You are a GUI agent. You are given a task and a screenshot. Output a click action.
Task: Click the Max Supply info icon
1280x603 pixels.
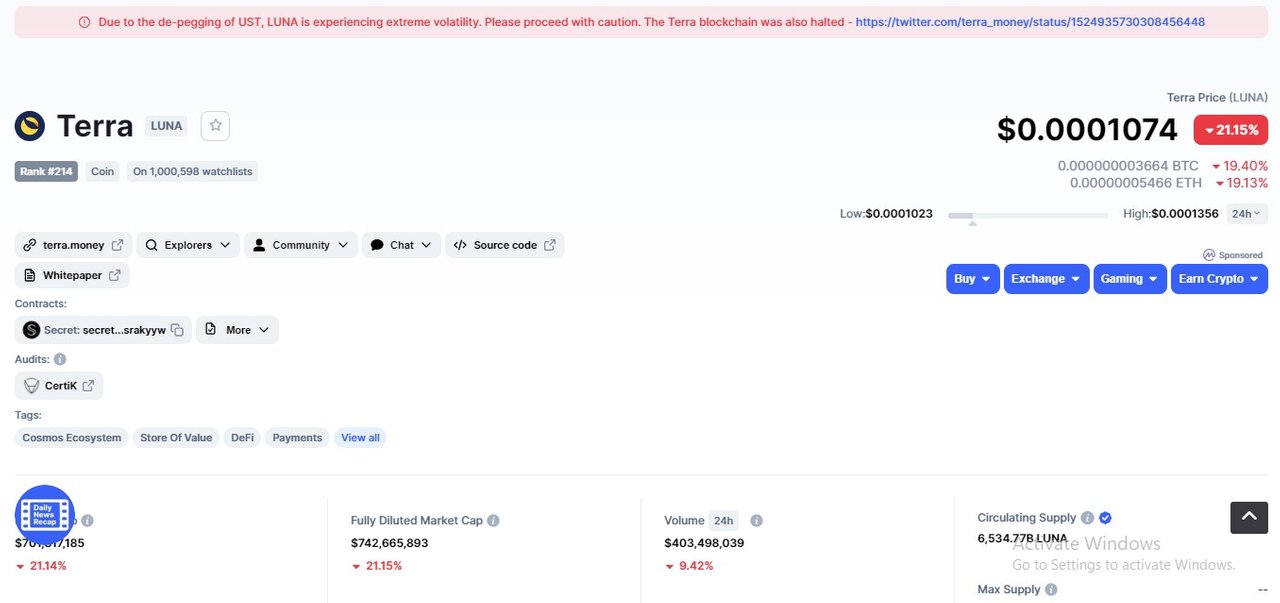coord(1051,590)
